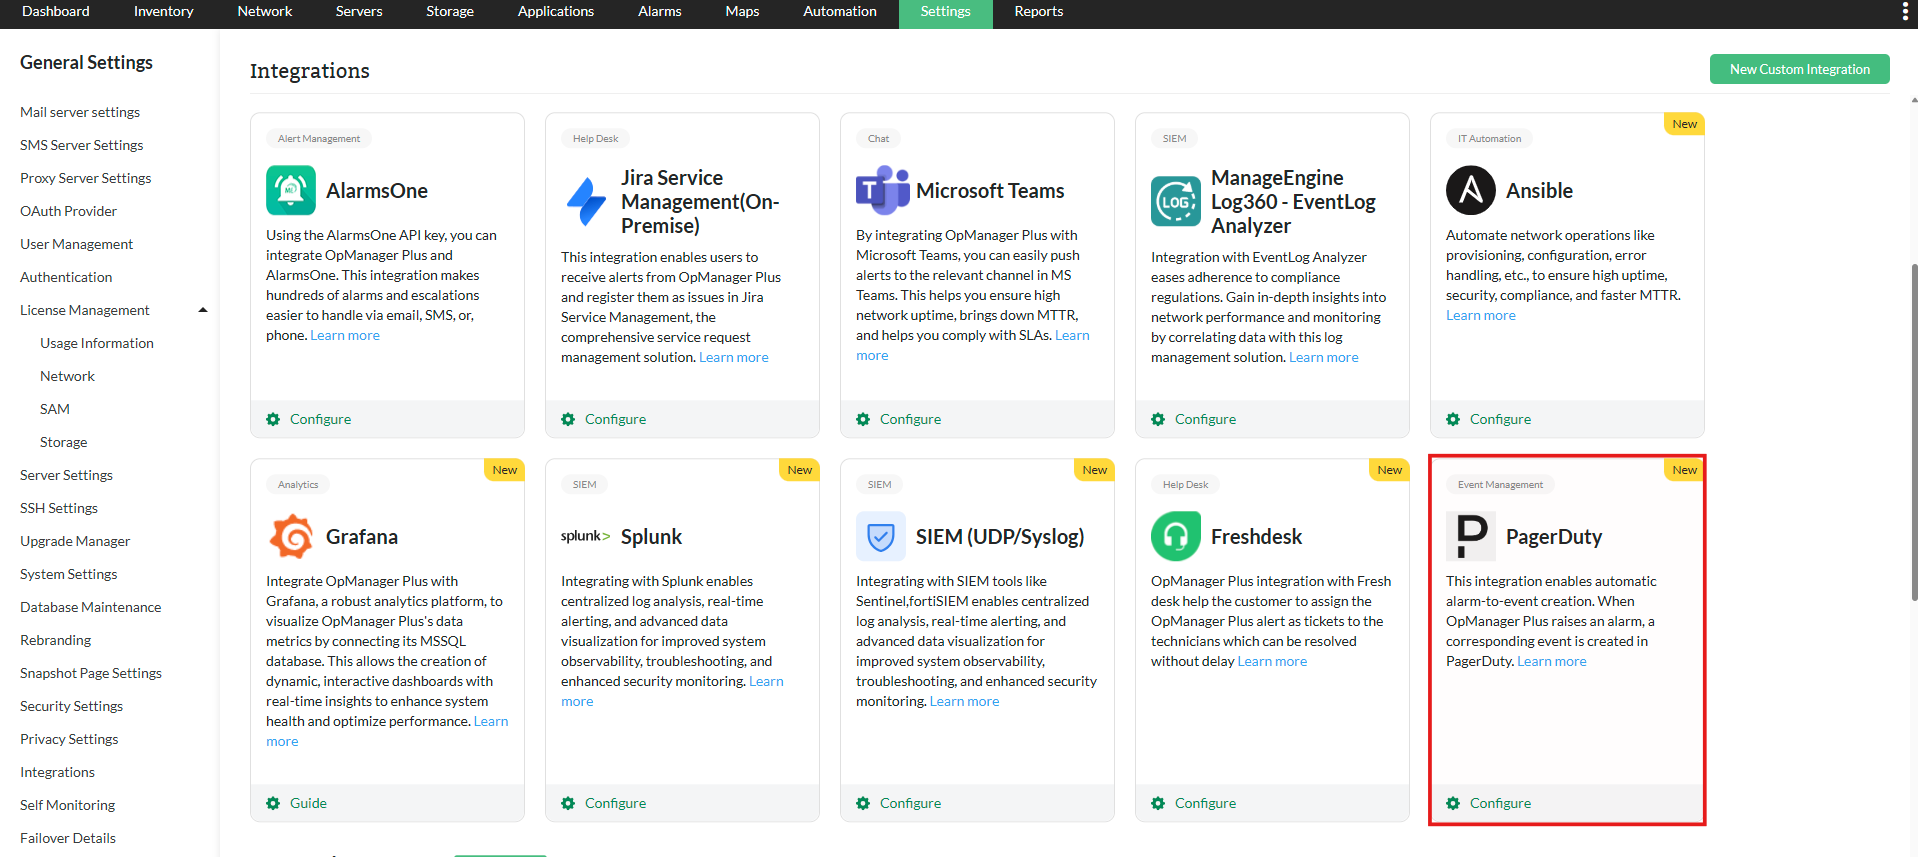Image resolution: width=1918 pixels, height=857 pixels.
Task: Open the Alarms tab
Action: [659, 12]
